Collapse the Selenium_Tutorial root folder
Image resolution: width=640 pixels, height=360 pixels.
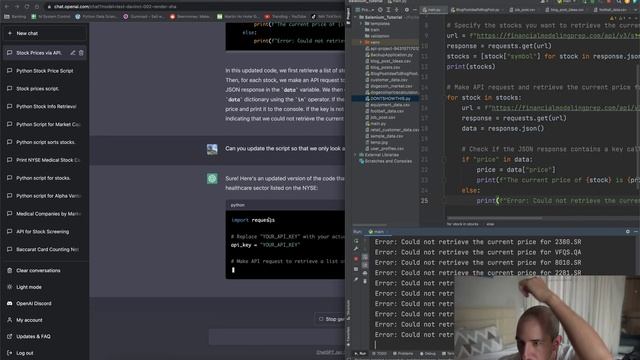356,18
